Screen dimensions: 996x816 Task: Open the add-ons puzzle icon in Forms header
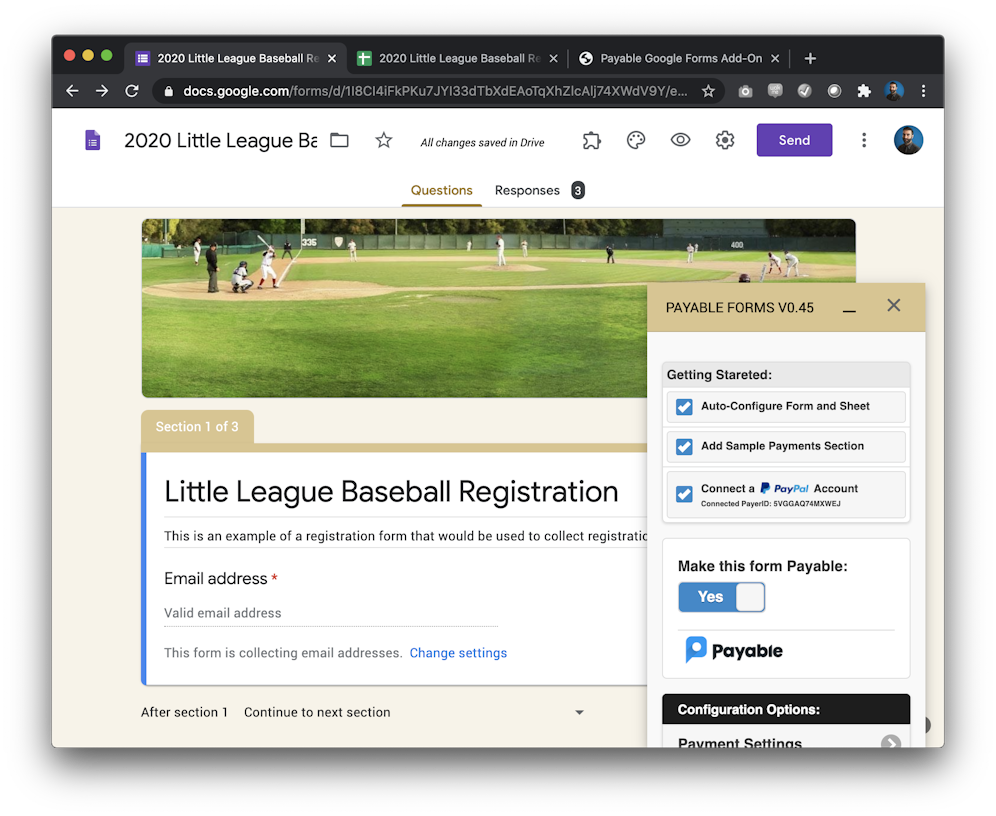click(592, 141)
